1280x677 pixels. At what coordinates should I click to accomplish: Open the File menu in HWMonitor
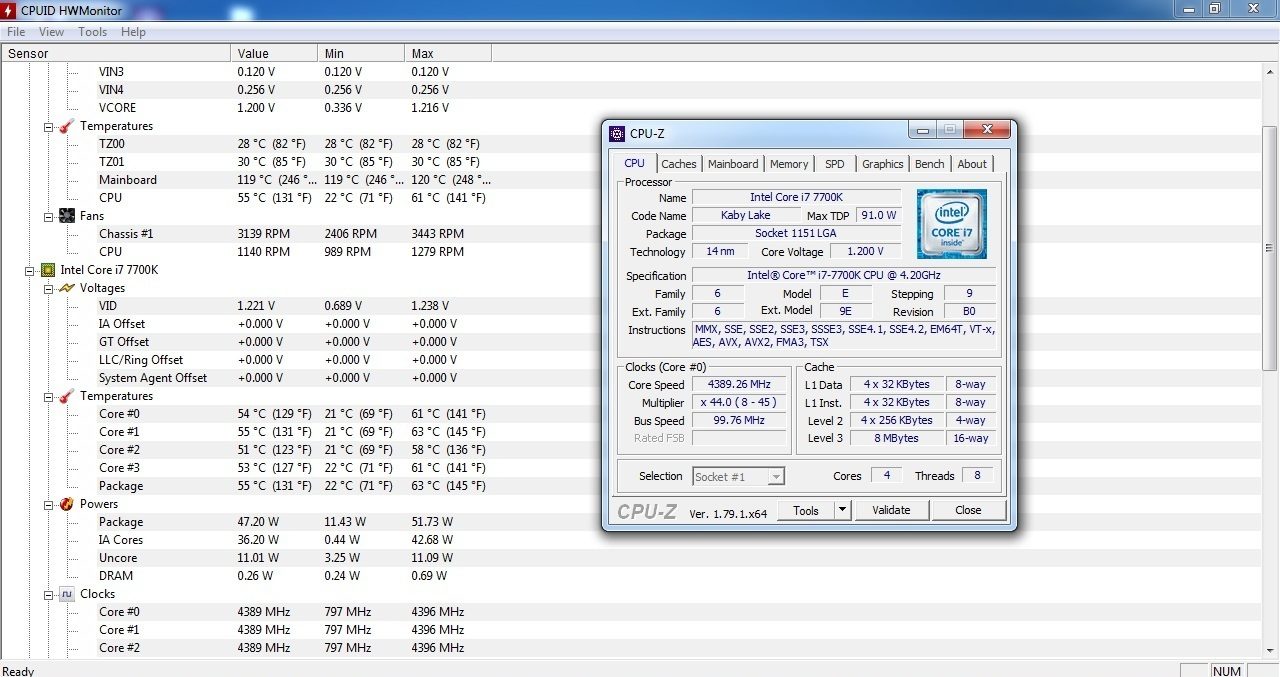[16, 32]
